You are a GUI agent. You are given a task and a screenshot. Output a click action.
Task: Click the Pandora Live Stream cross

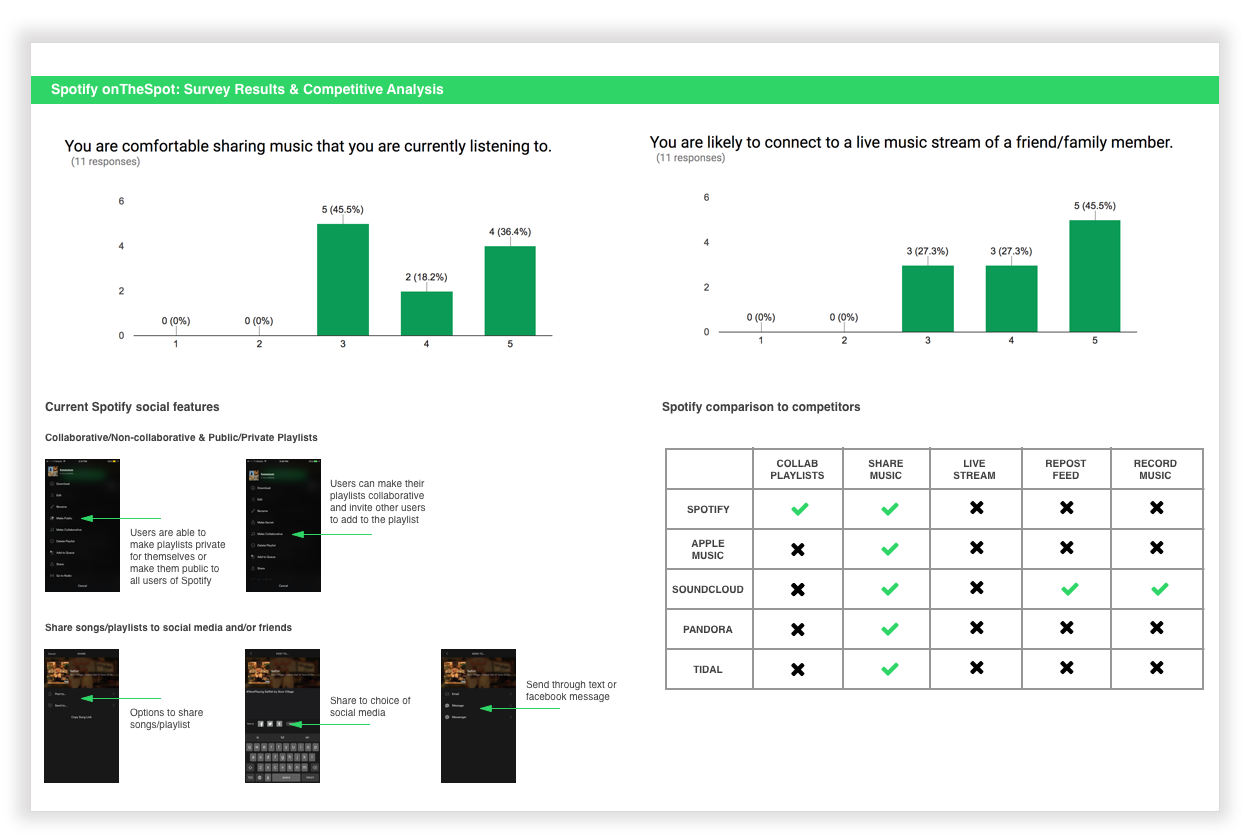977,628
